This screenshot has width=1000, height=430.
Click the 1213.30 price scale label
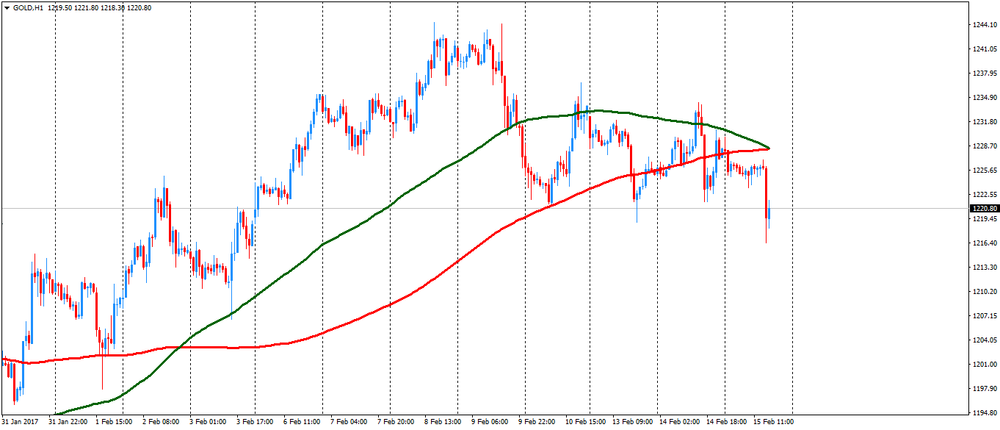983,267
